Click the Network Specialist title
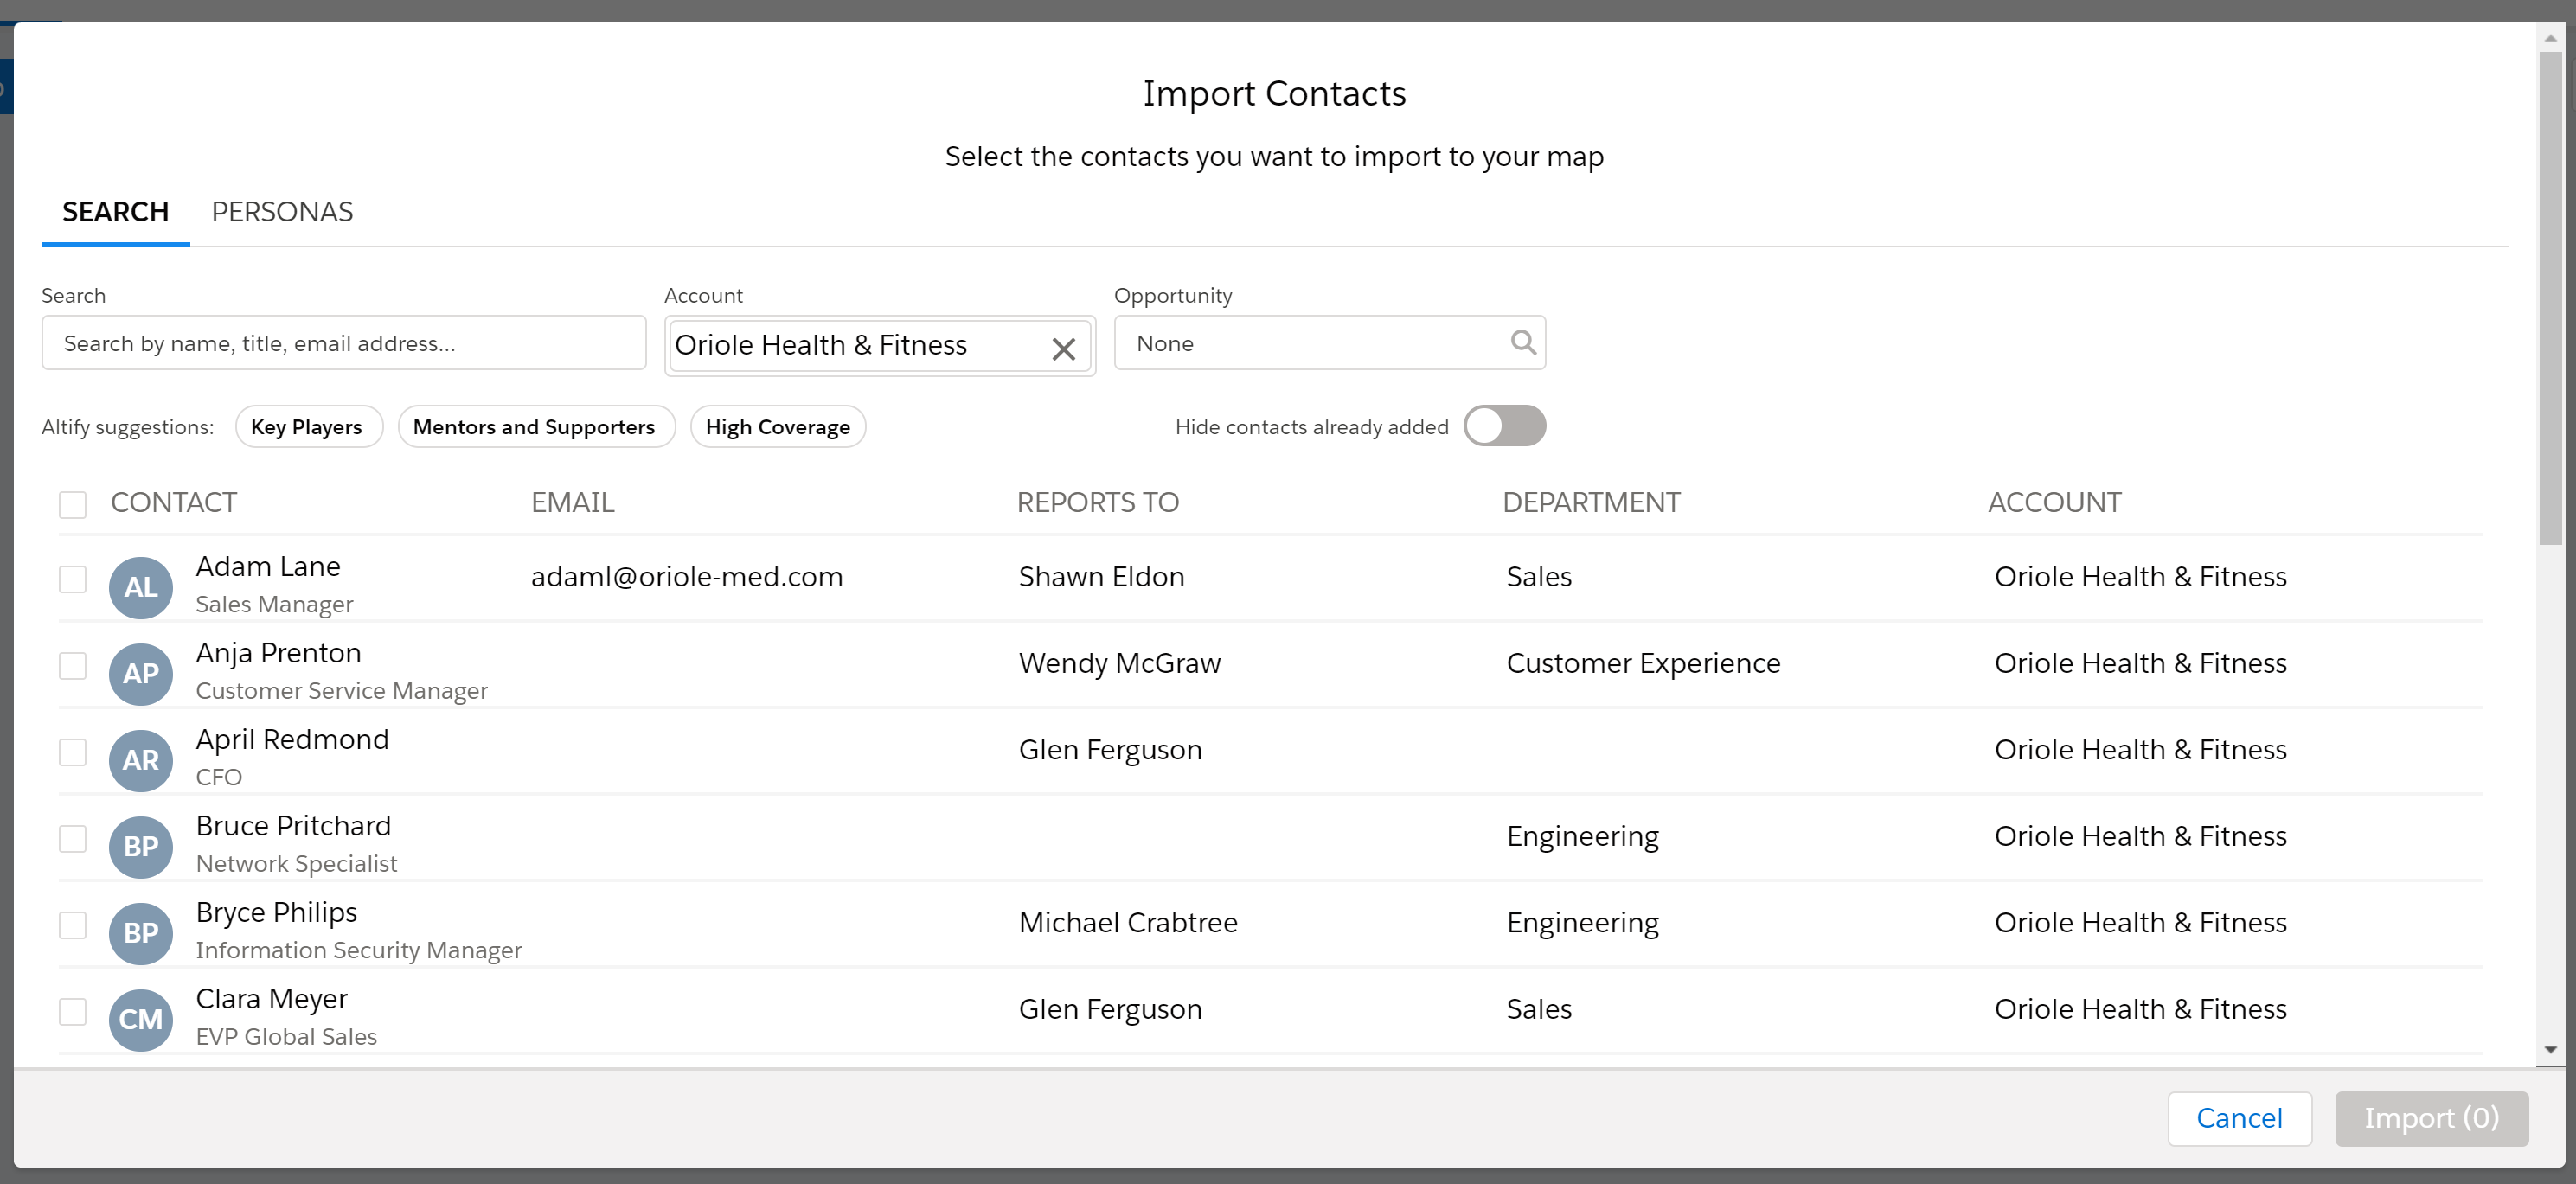The height and width of the screenshot is (1184, 2576). (x=296, y=864)
